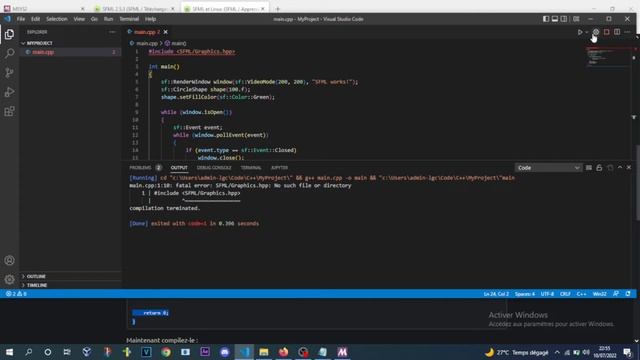Switch to the DEBUG CONSOLE tab
The height and width of the screenshot is (360, 640).
click(214, 168)
